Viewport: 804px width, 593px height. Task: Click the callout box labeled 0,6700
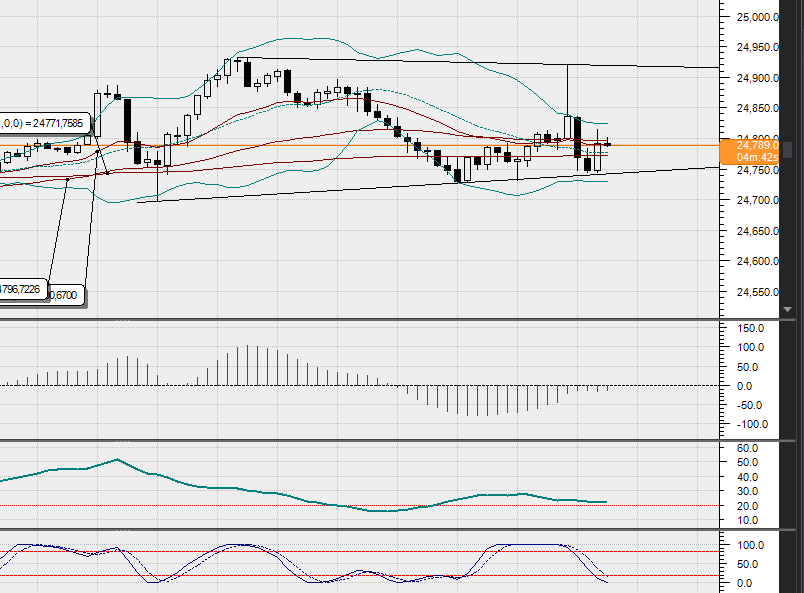(x=60, y=294)
